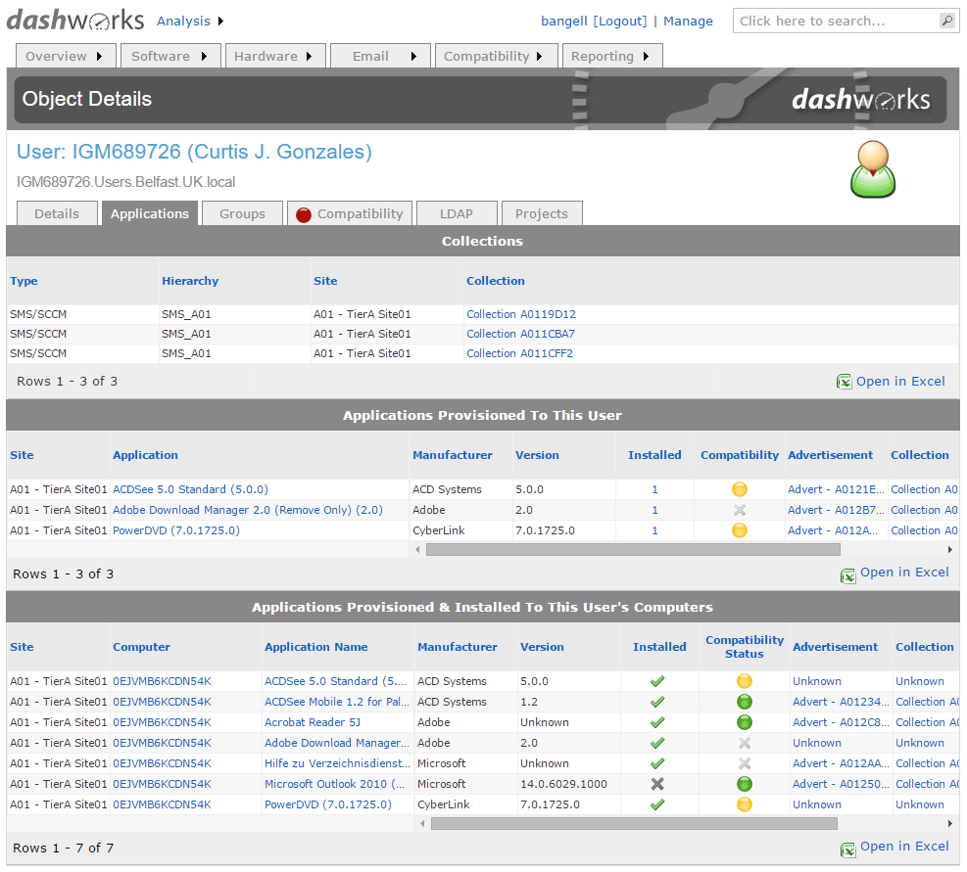Click installed count 1 for PowerDVD (7.0.1725.0)
Screen dimensions: 967x872
[x=654, y=530]
